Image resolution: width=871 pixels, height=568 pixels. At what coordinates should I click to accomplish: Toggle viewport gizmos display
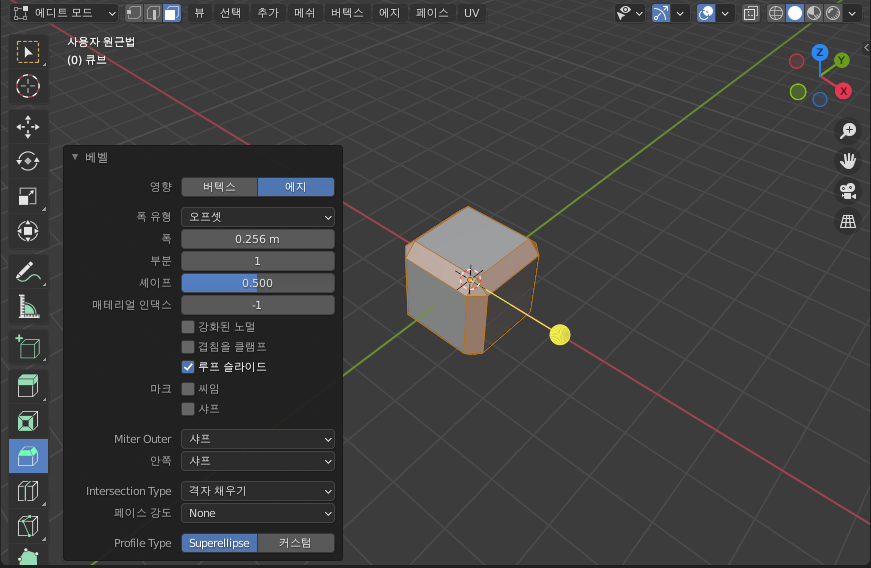pyautogui.click(x=660, y=13)
